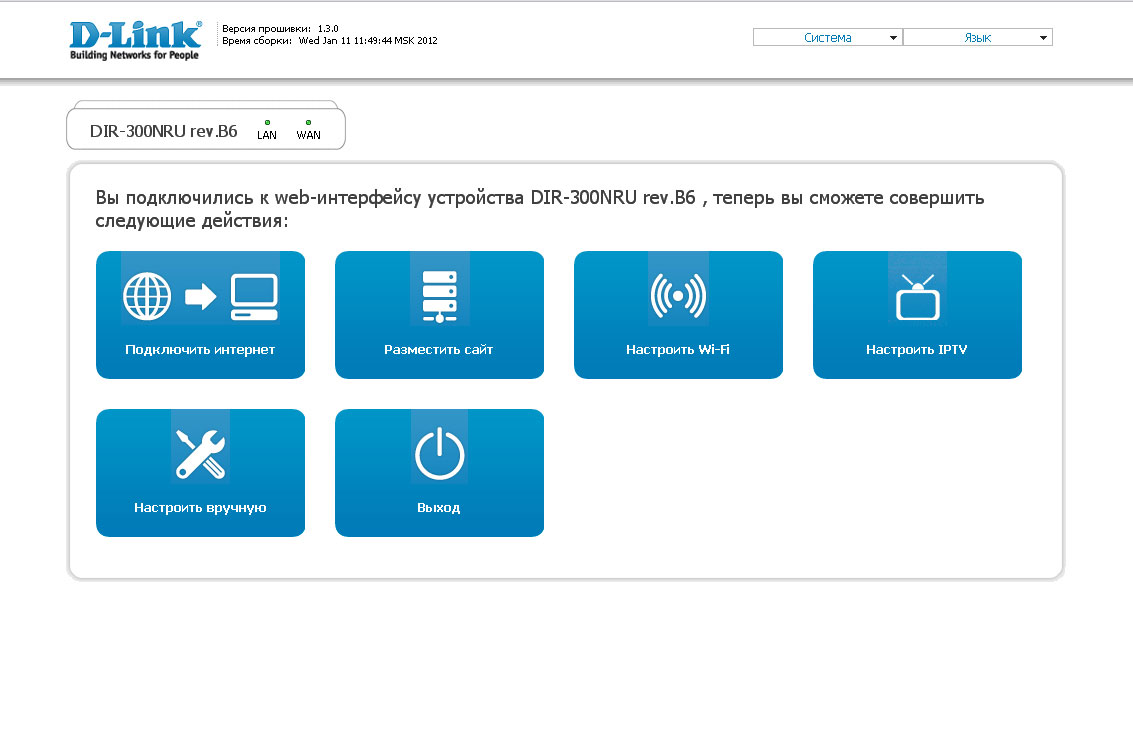Image resolution: width=1133 pixels, height=751 pixels.
Task: Click the D-Link logo
Action: [x=135, y=40]
